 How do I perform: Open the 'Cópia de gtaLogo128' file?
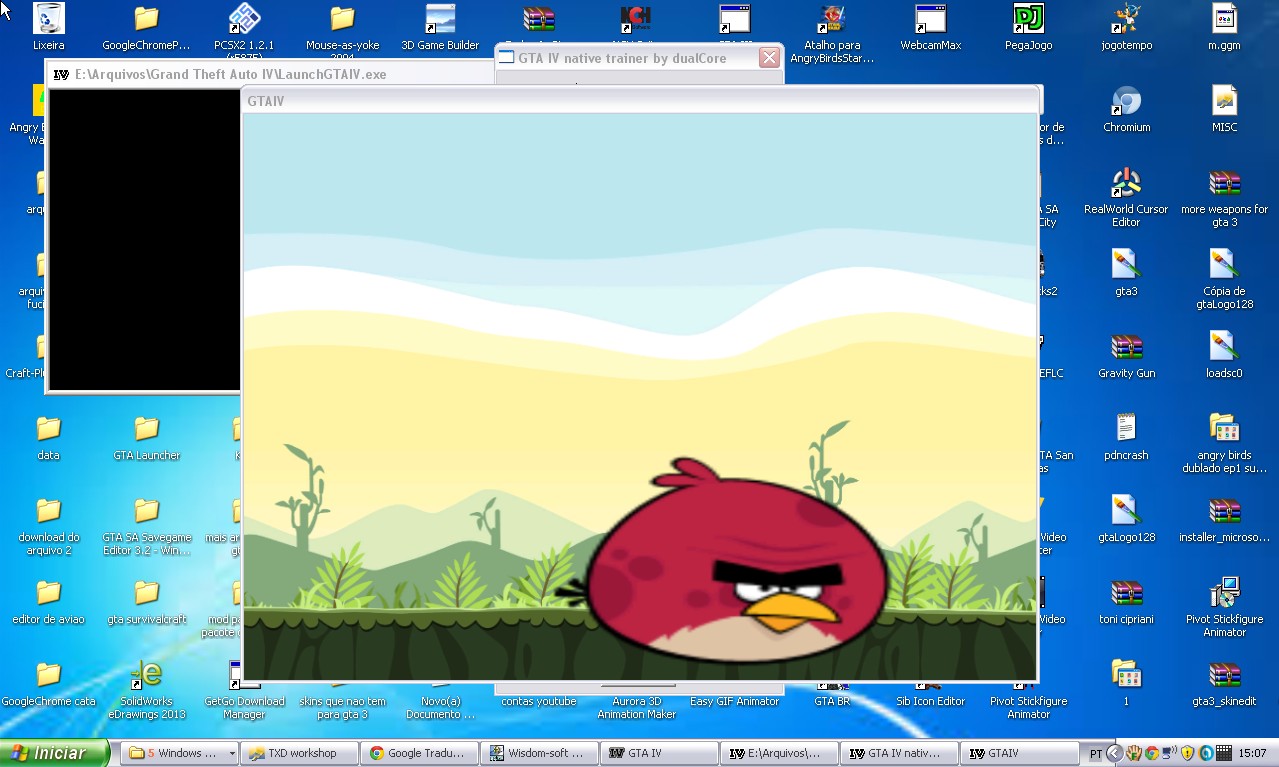(1224, 265)
